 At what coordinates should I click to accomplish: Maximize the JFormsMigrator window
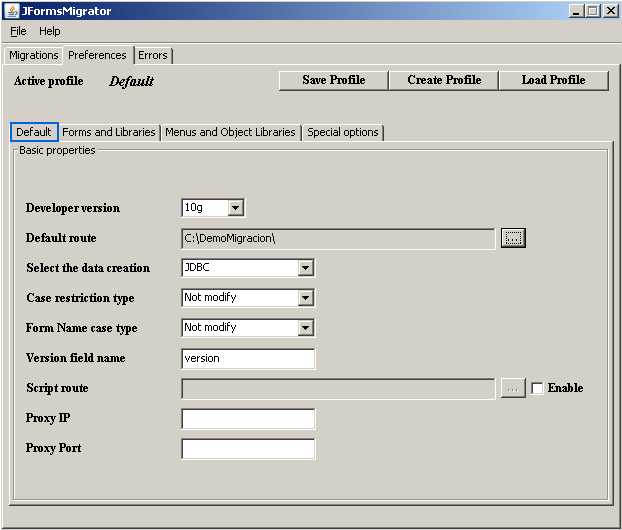(x=593, y=11)
